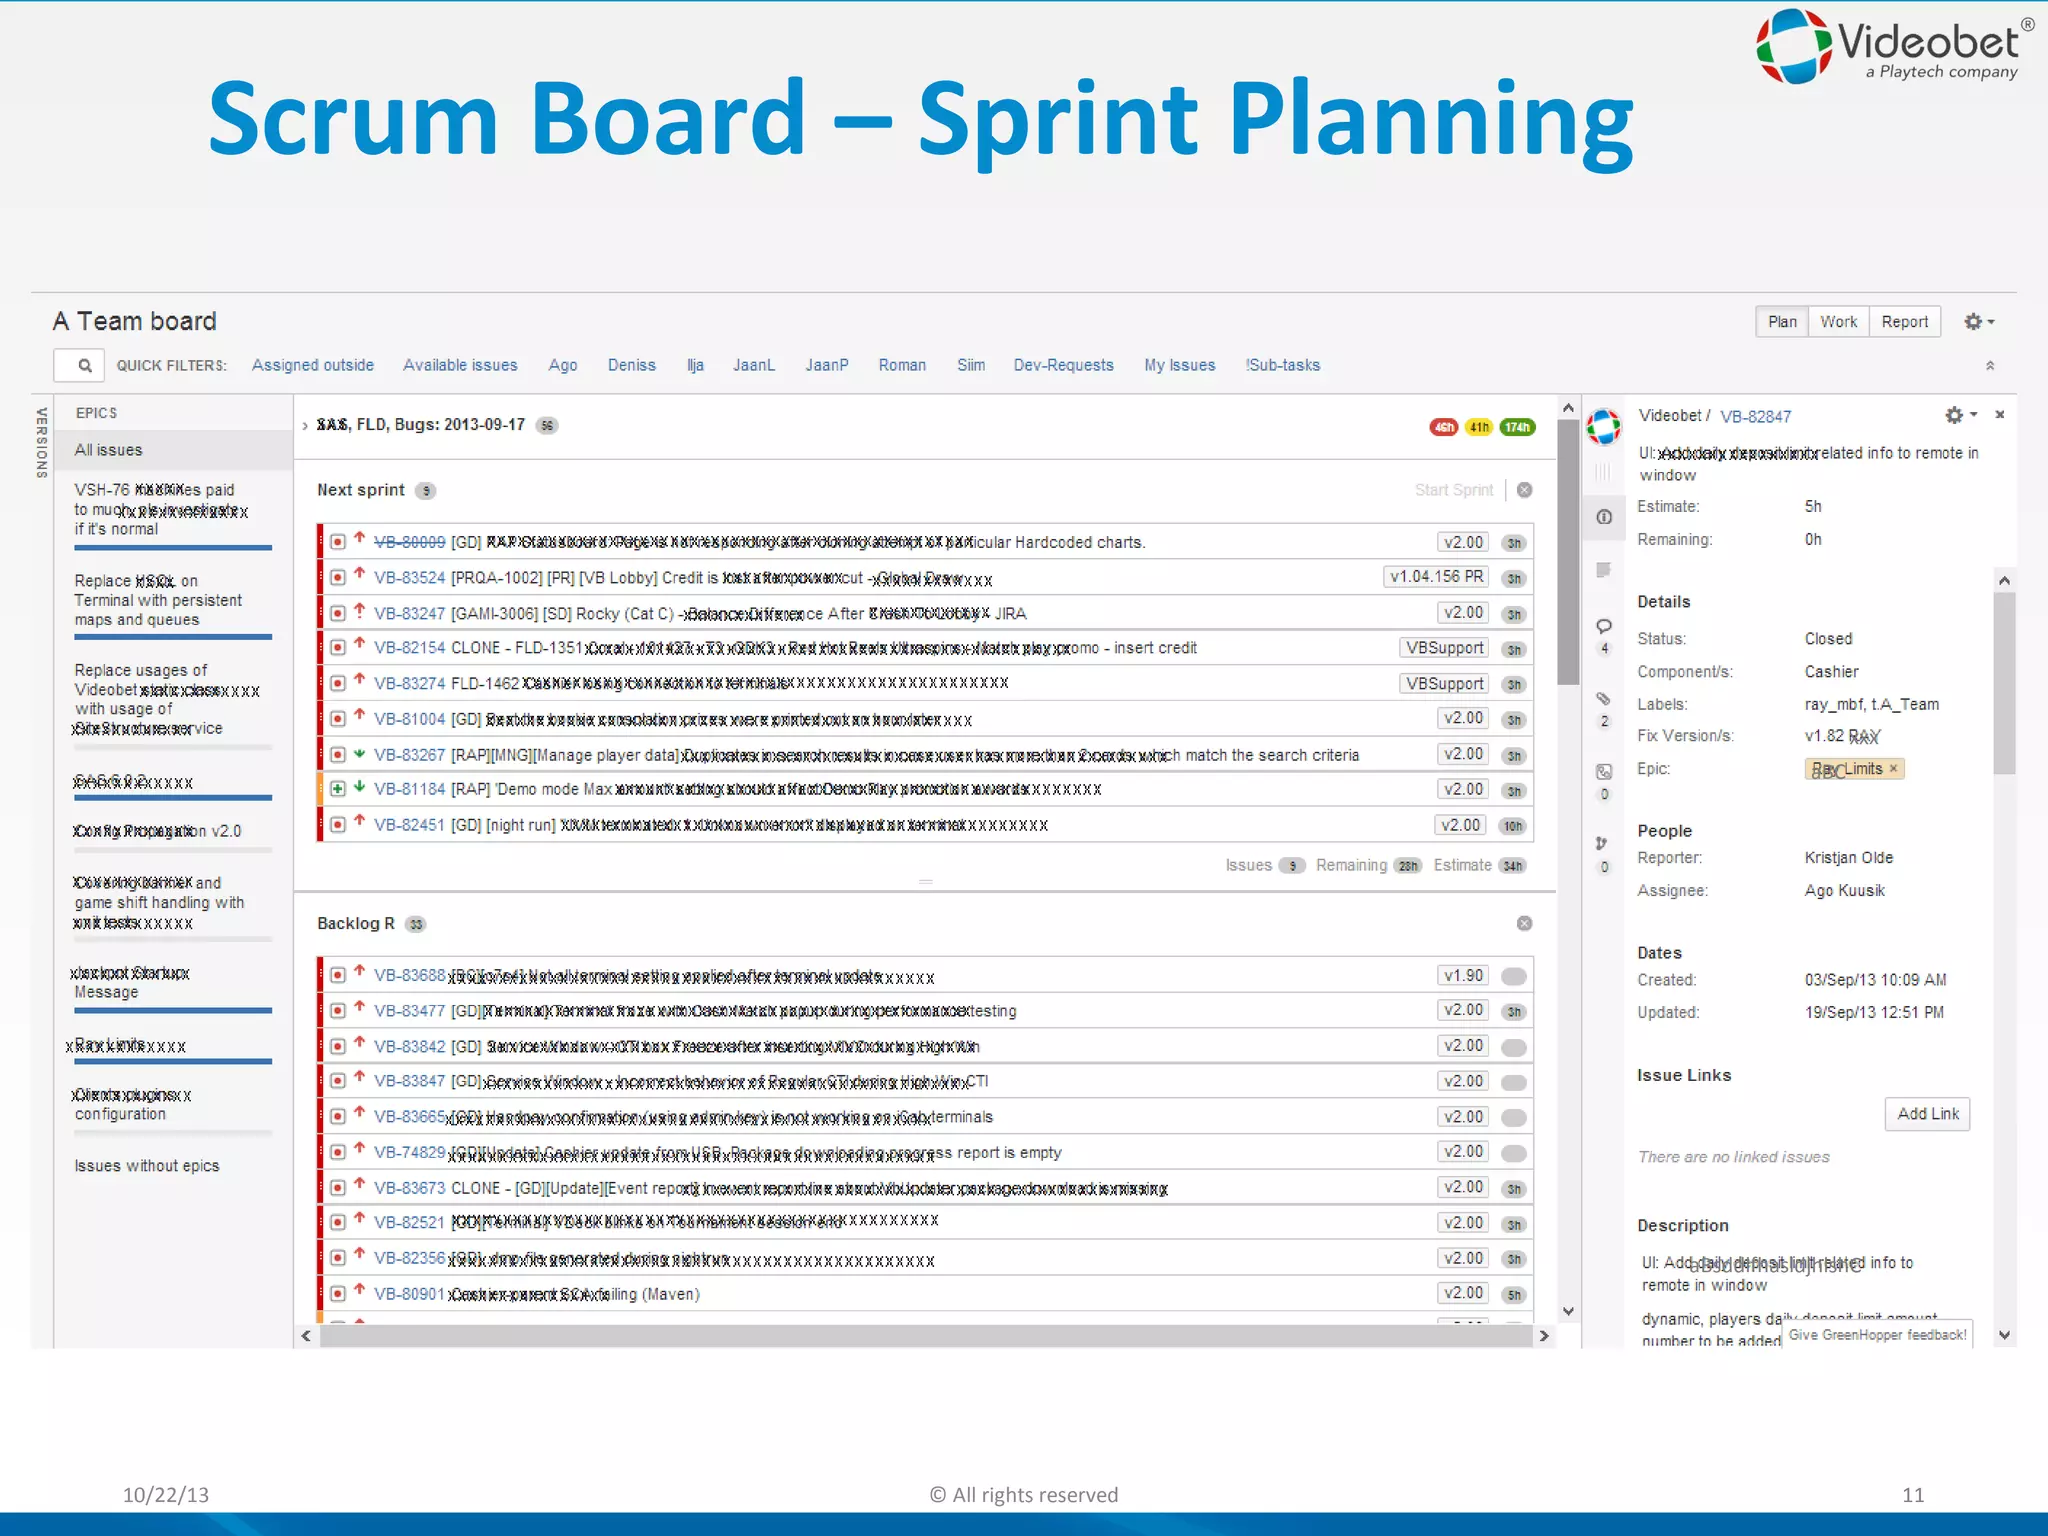This screenshot has width=2048, height=1536.
Task: Toggle the Siim quick filter
Action: click(x=971, y=366)
